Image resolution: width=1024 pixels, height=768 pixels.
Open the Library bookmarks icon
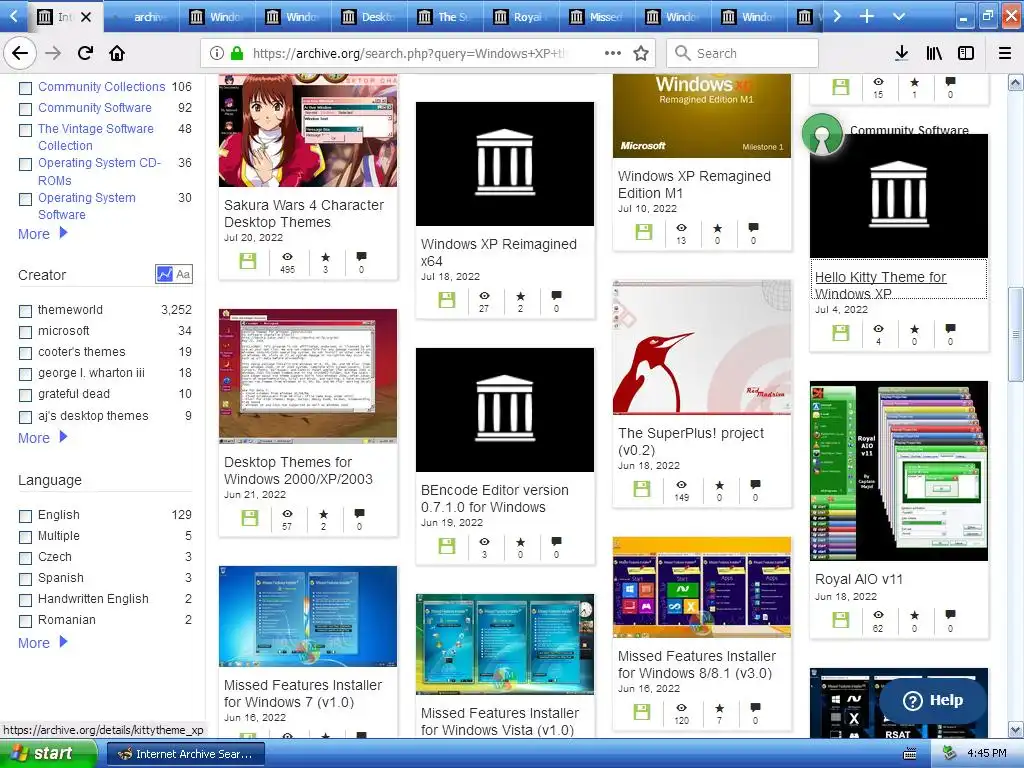(x=934, y=53)
